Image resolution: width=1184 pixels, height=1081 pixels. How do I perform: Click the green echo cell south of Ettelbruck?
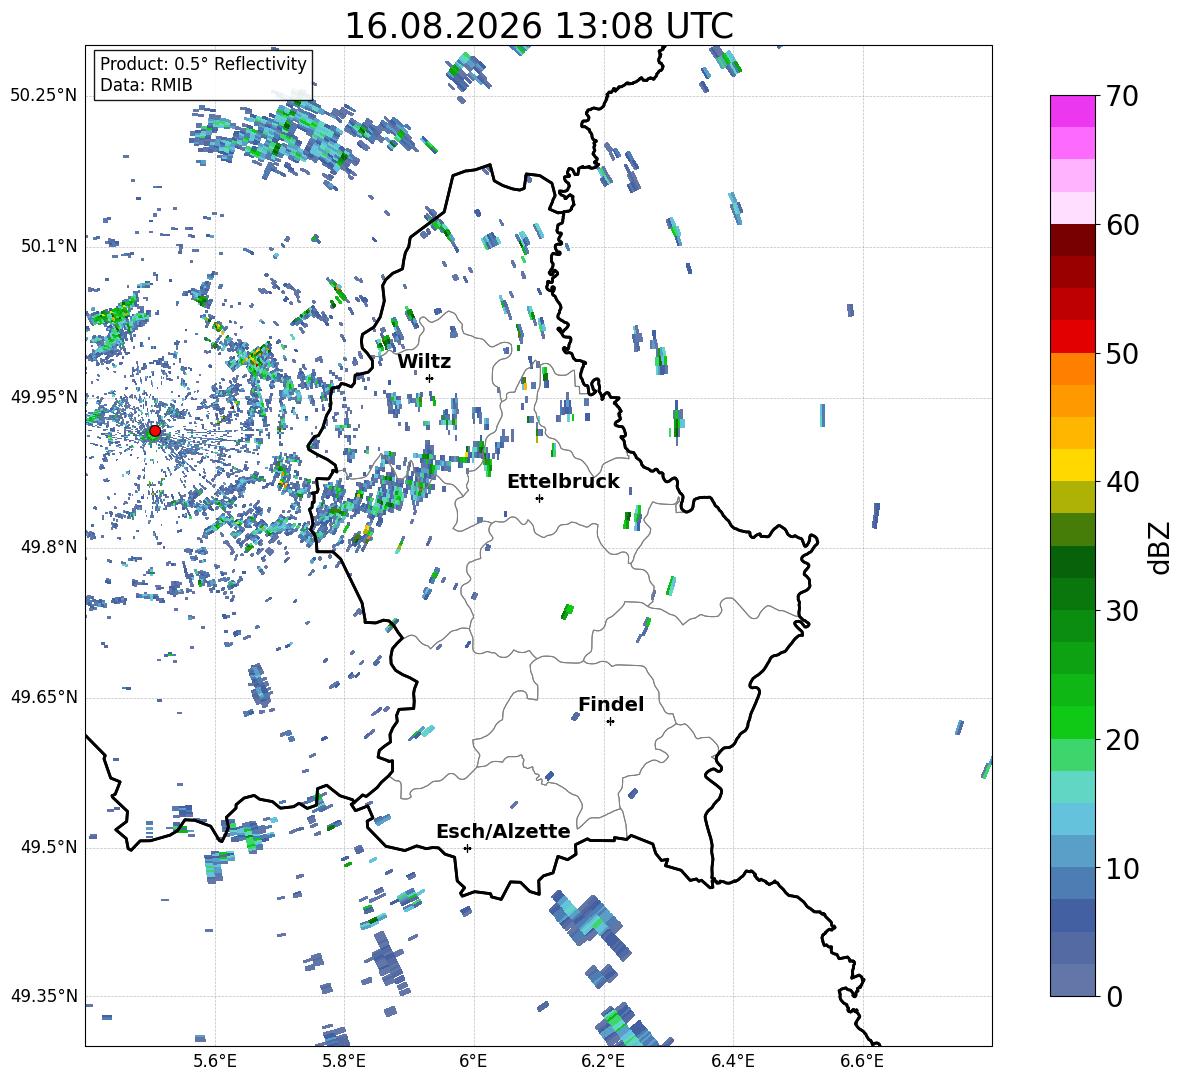[x=567, y=611]
